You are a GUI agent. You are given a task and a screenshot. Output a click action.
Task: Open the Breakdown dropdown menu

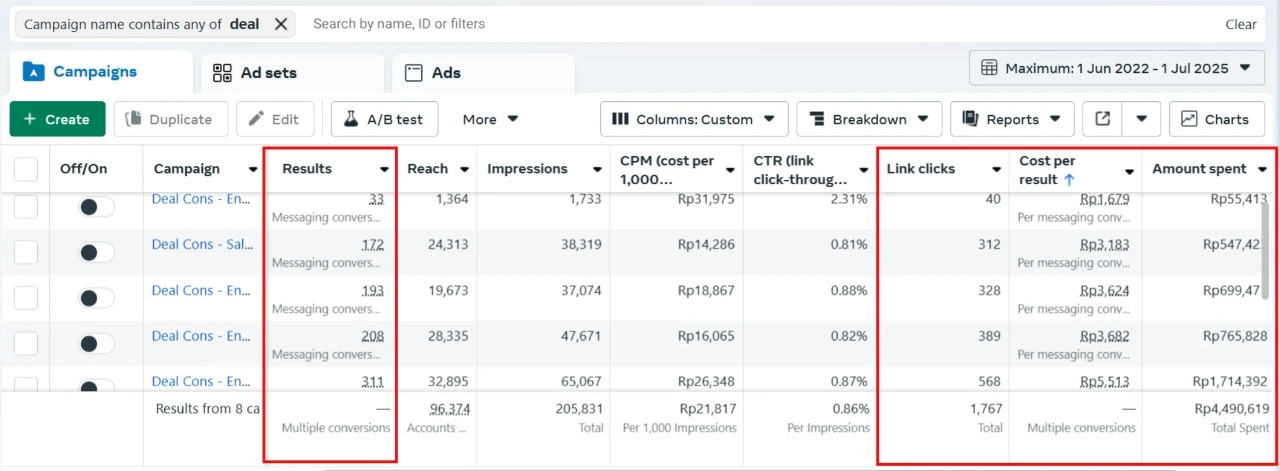(x=869, y=119)
